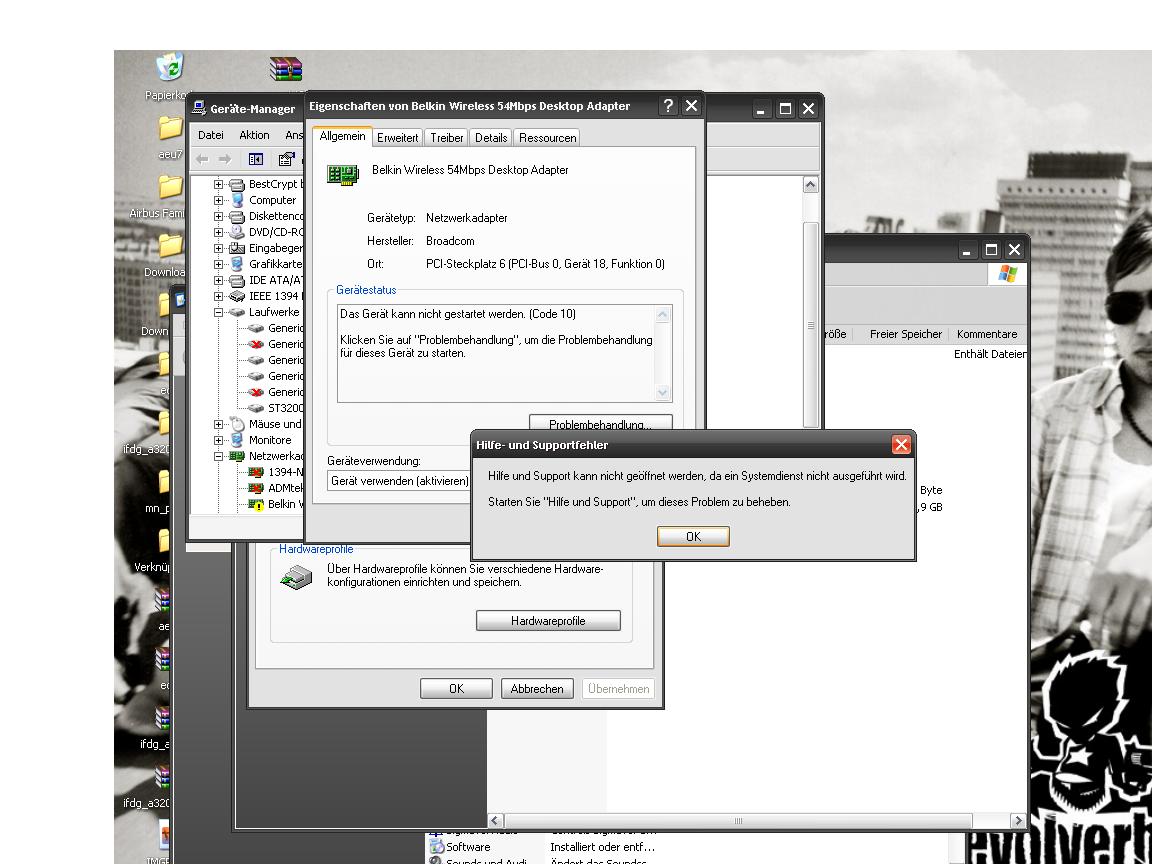
Task: Click OK in the system properties dialog
Action: click(x=456, y=688)
